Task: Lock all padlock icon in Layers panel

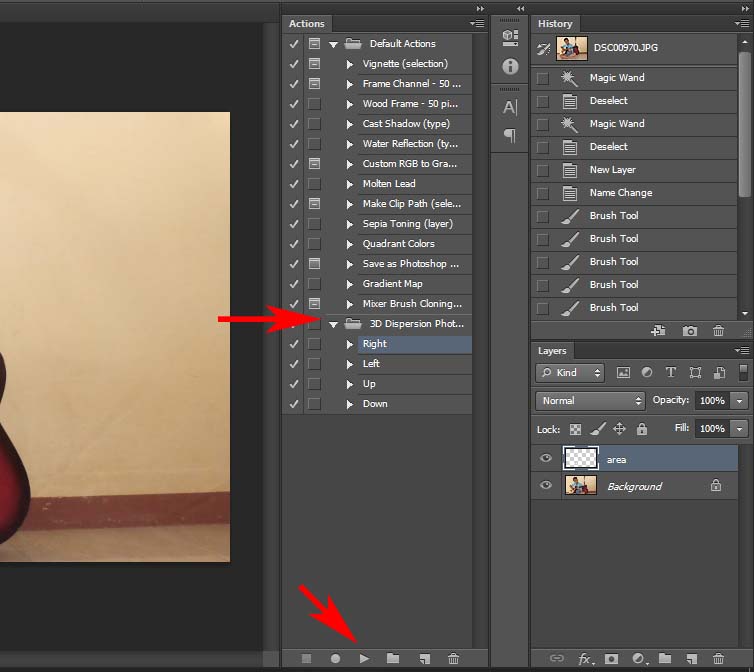Action: tap(641, 429)
